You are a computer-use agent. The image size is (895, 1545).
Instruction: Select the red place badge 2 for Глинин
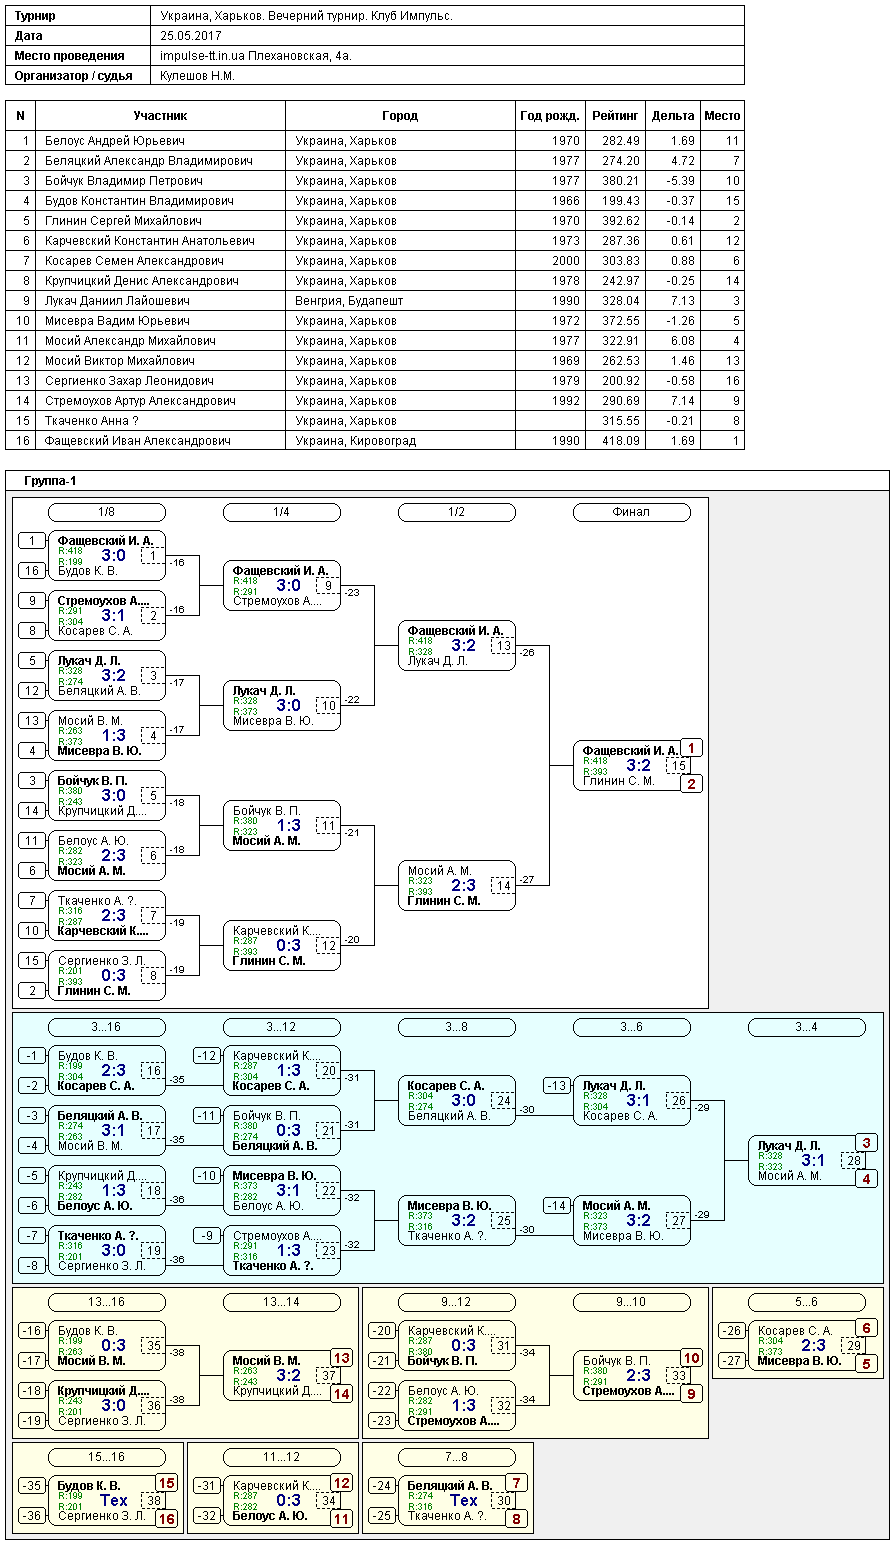pyautogui.click(x=691, y=784)
